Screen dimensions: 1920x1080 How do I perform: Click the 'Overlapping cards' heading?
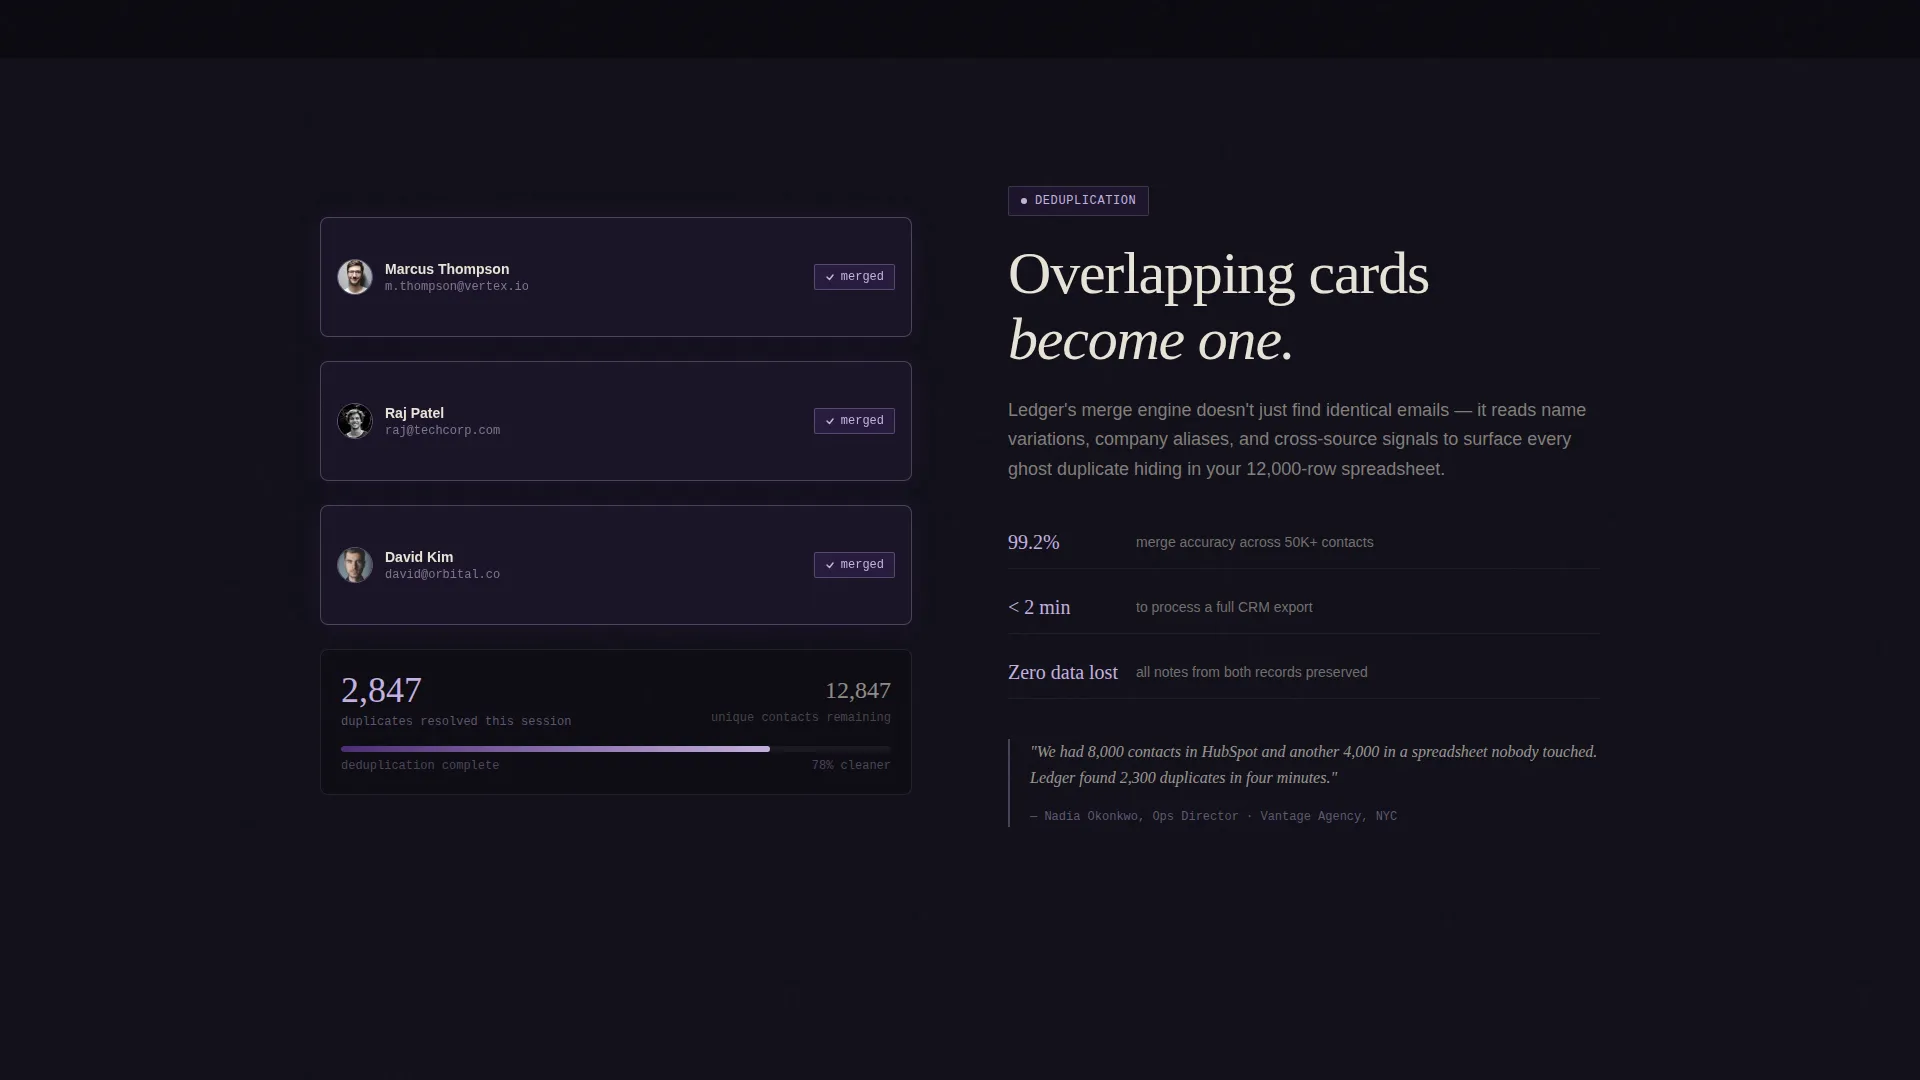[x=1218, y=274]
